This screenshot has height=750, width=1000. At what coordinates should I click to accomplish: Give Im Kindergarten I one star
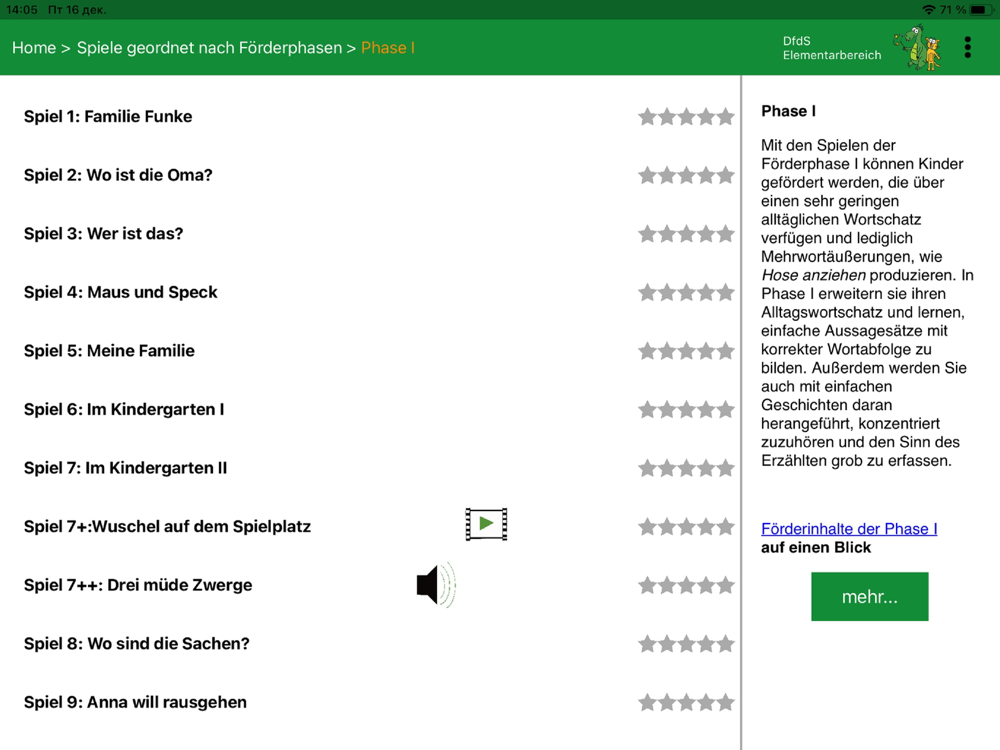point(647,409)
